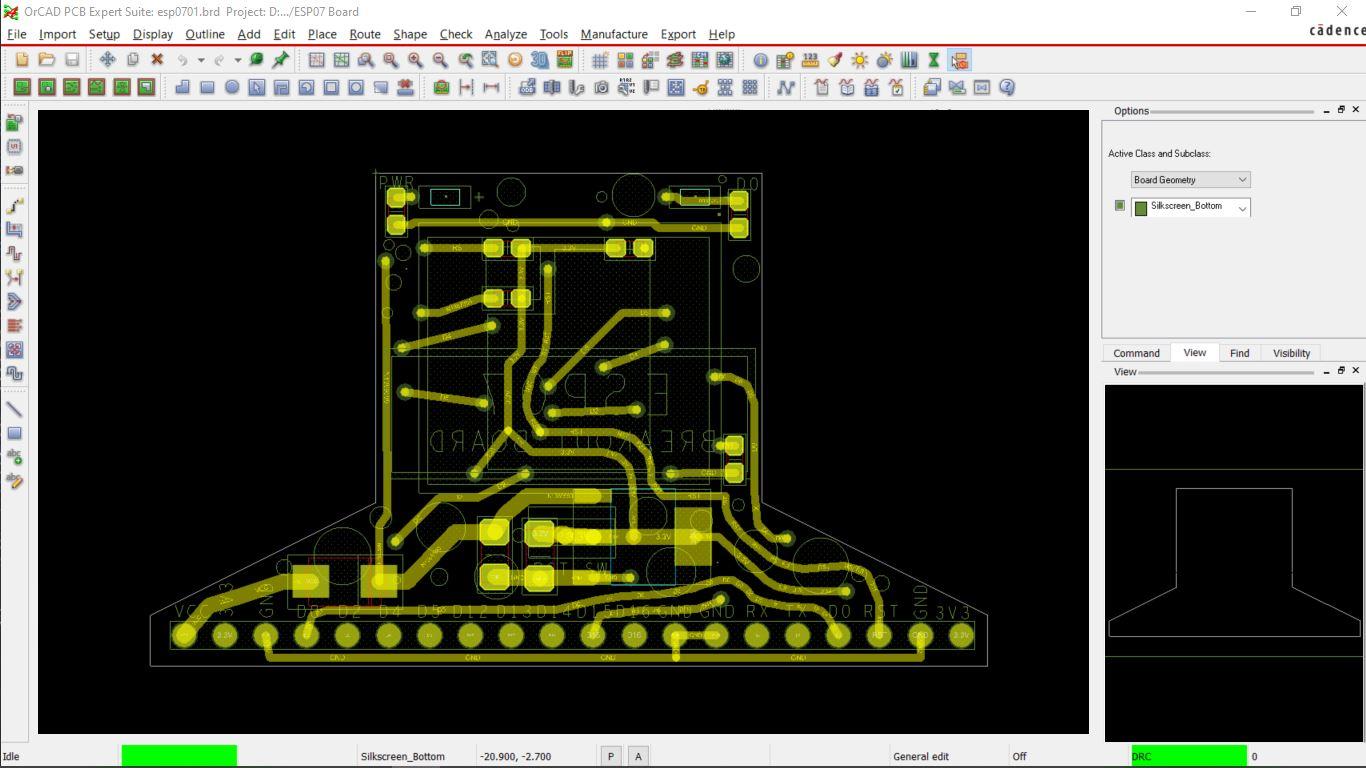
Task: Click the Idle status text
Action: tap(11, 756)
